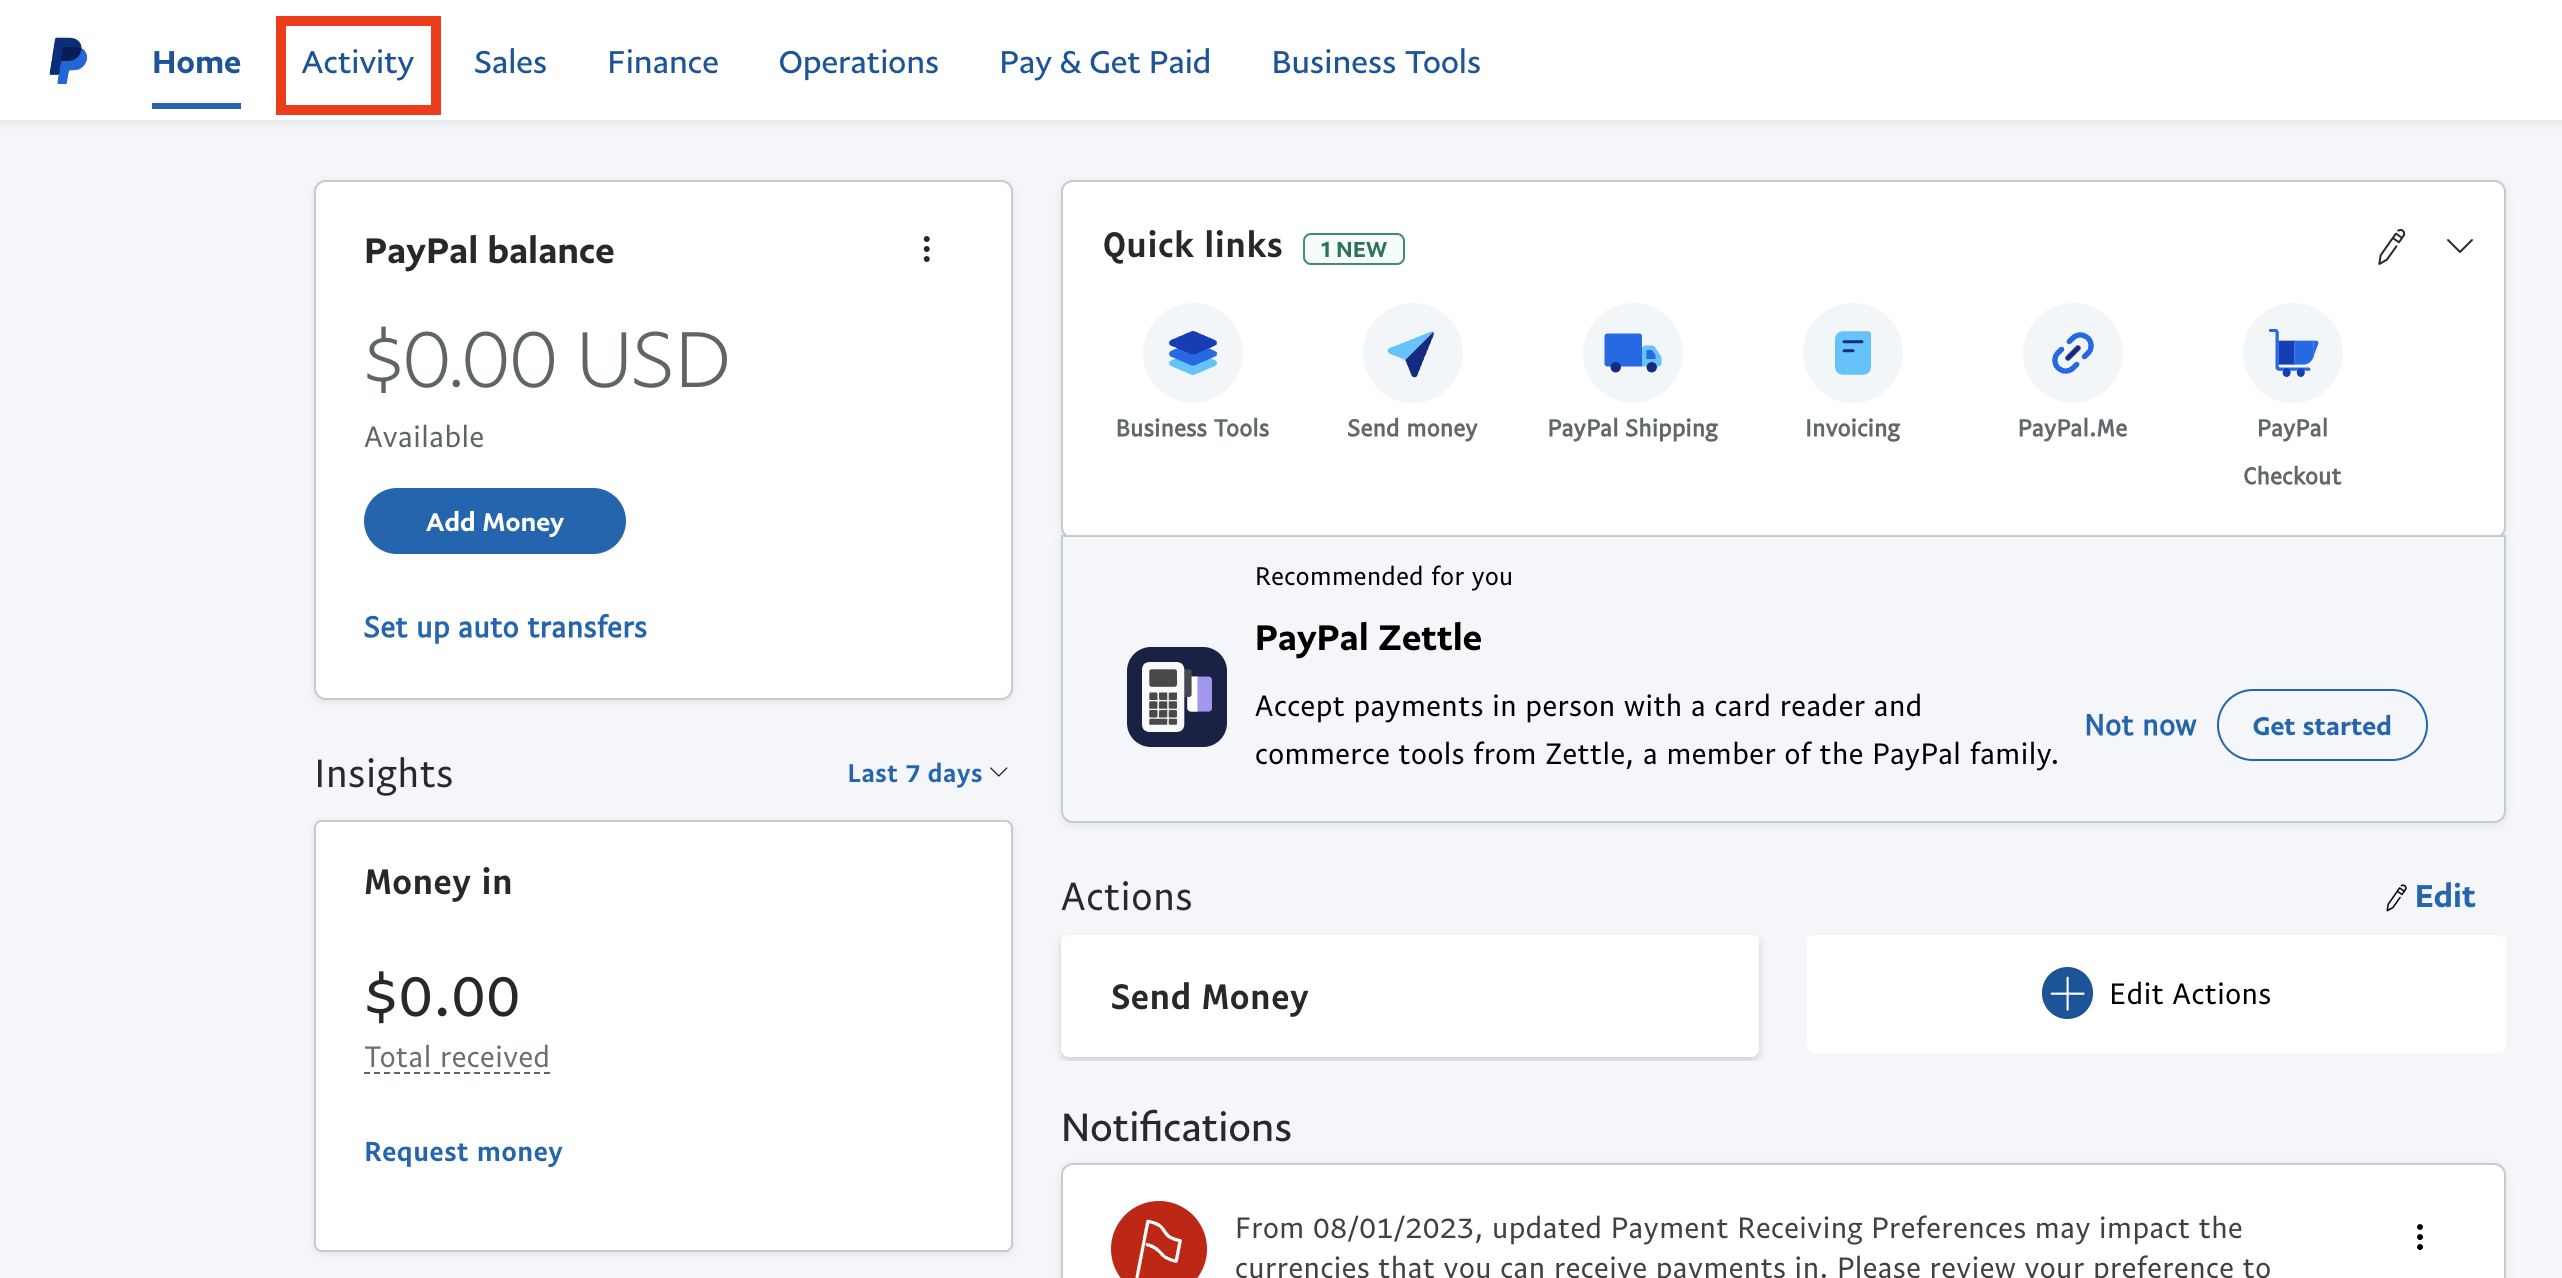Click the Set up auto transfers link

[505, 626]
